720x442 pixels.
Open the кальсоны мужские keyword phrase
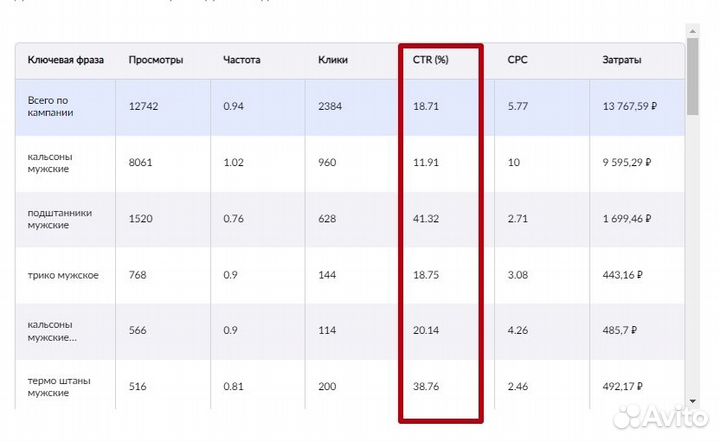[50, 162]
